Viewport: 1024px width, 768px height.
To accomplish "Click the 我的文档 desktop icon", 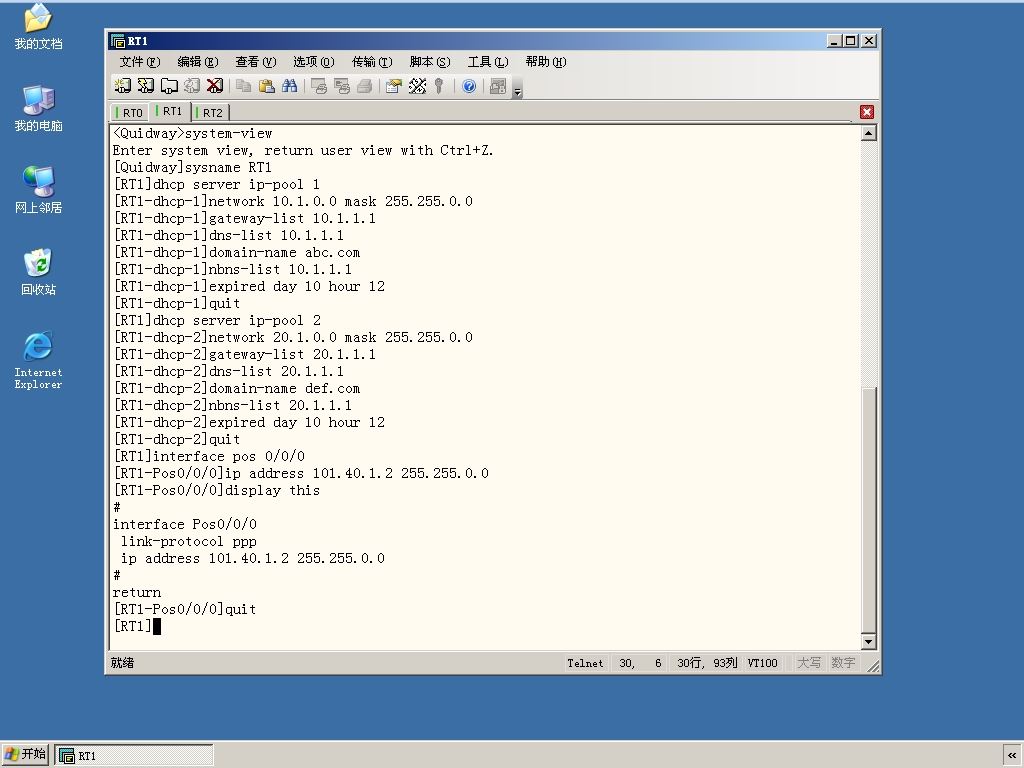I will 38,28.
